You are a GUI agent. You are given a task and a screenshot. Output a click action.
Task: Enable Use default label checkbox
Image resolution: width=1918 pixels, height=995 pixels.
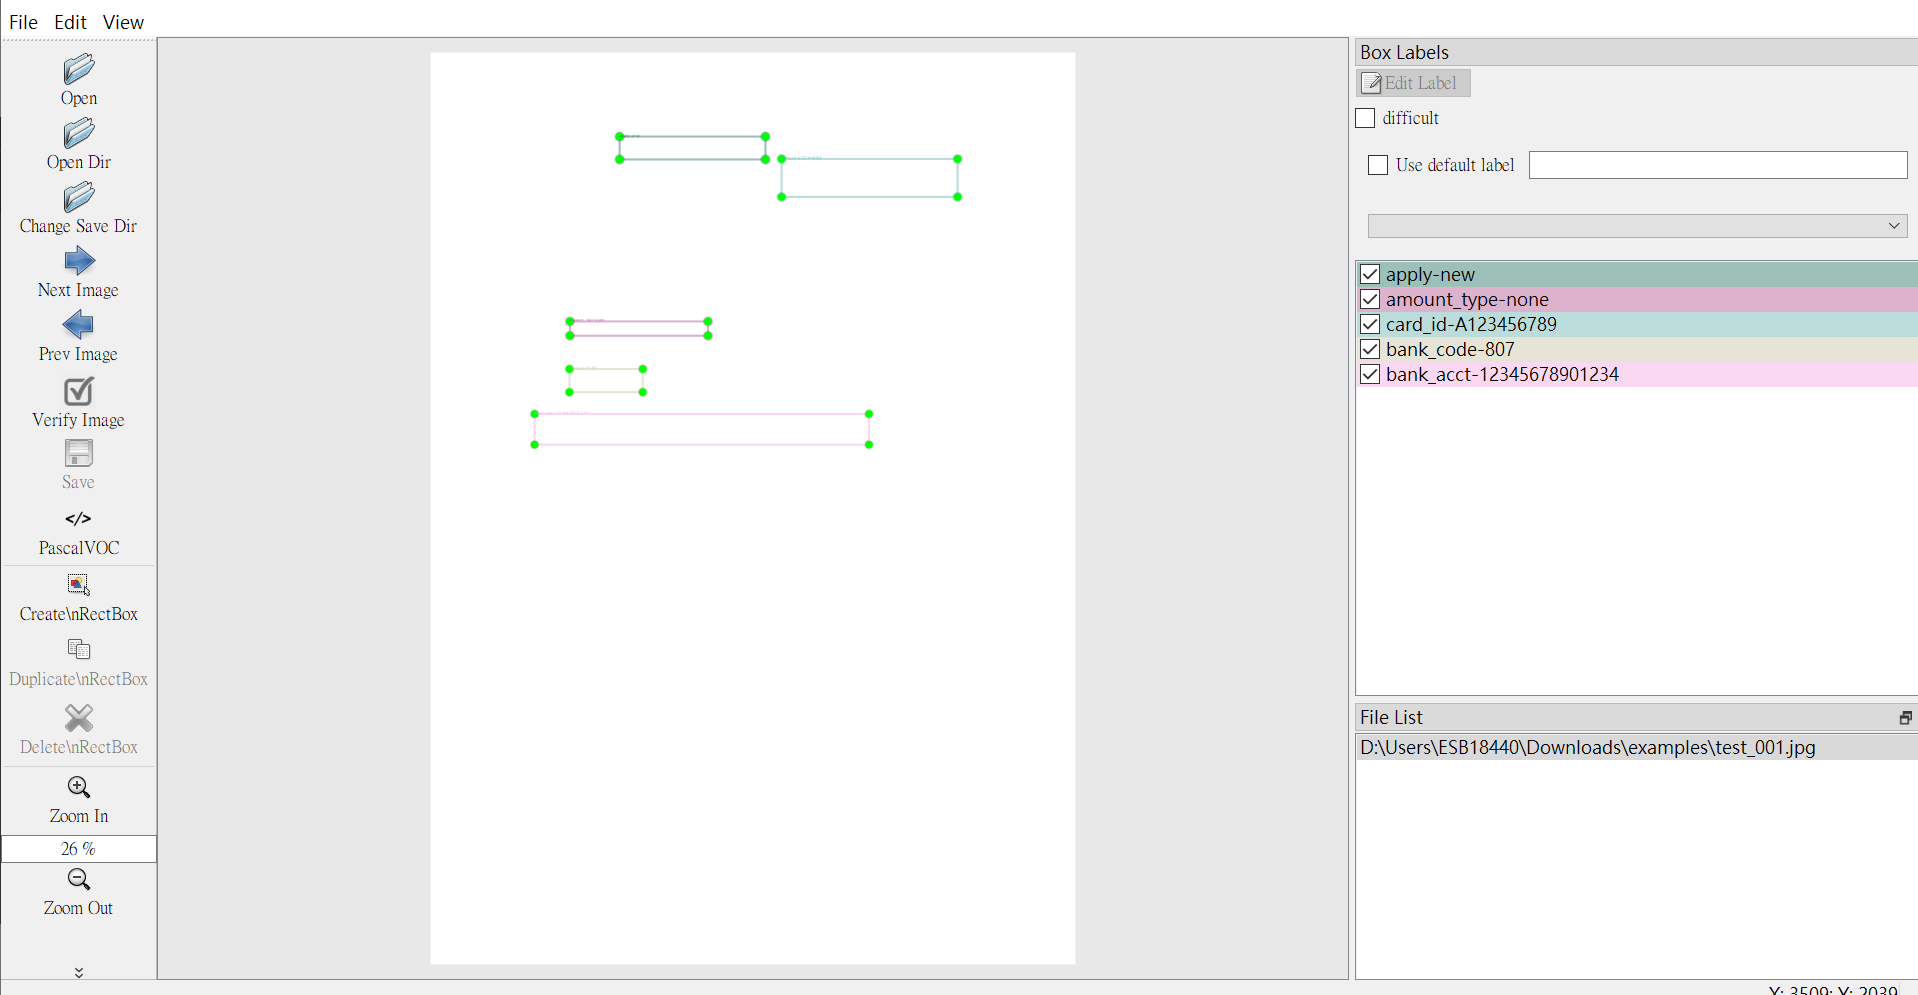(1378, 165)
